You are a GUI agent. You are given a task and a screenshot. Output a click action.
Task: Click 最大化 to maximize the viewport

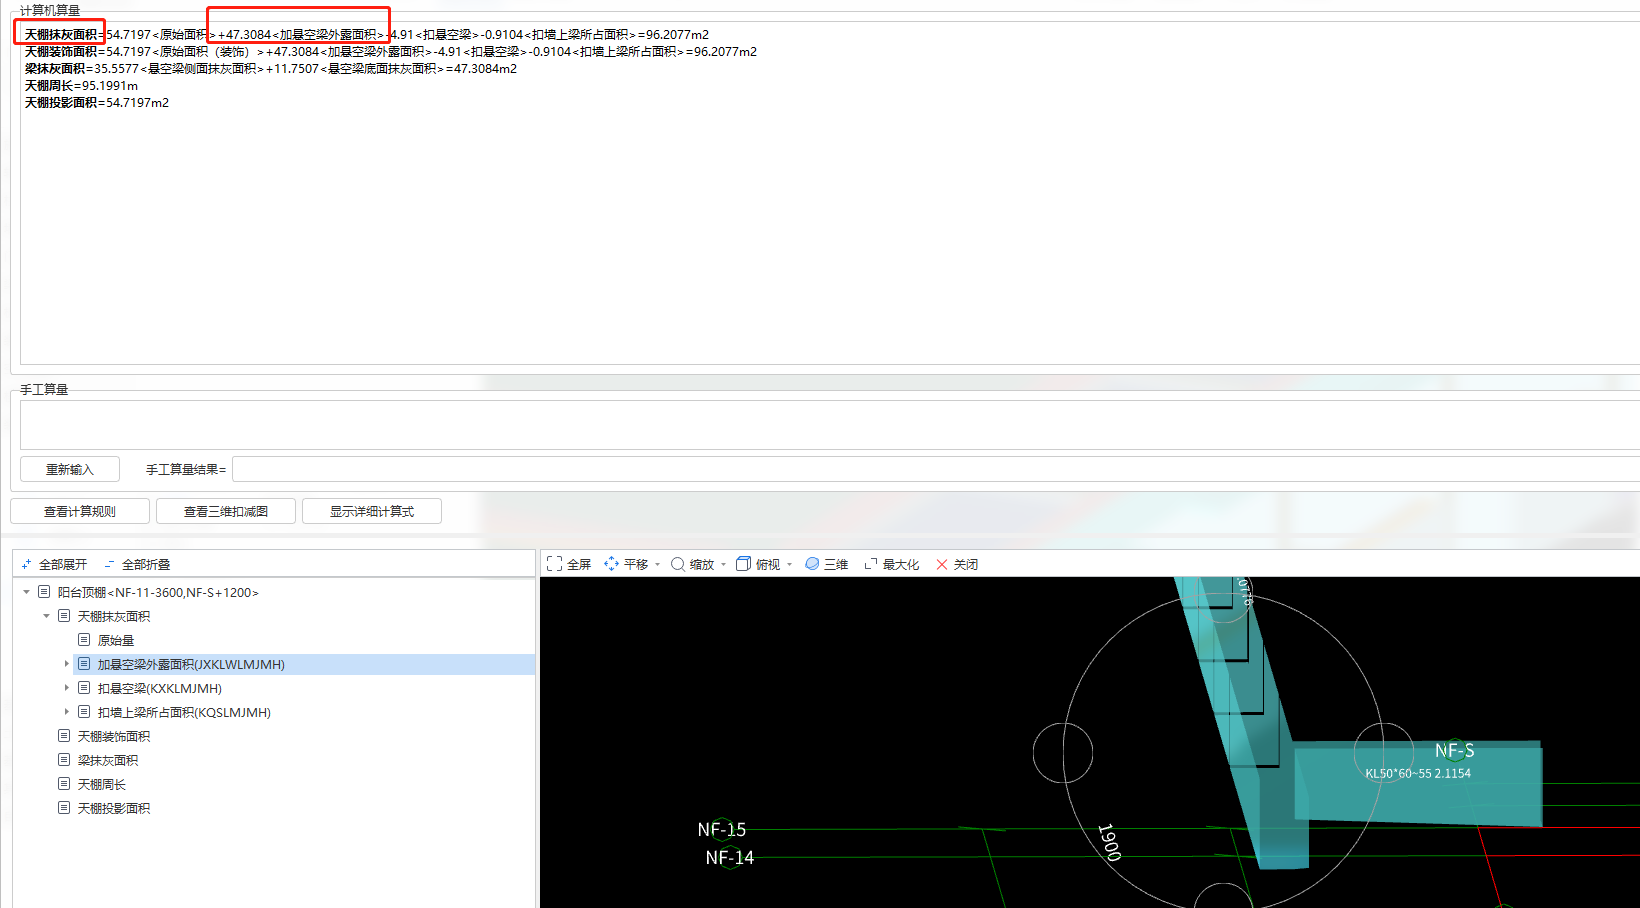(x=892, y=564)
